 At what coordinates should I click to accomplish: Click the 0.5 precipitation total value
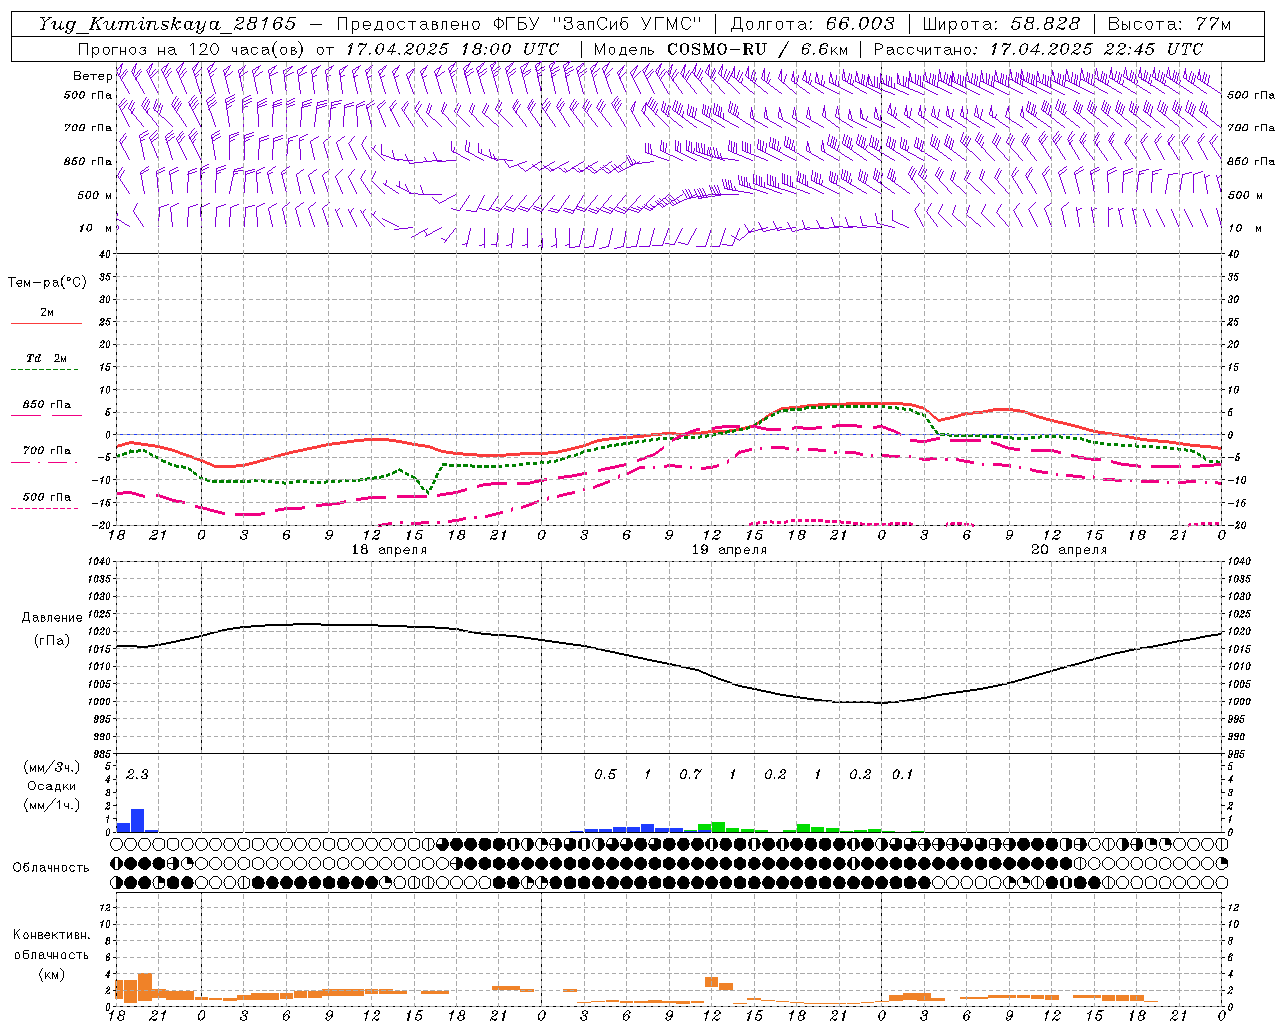click(x=605, y=775)
